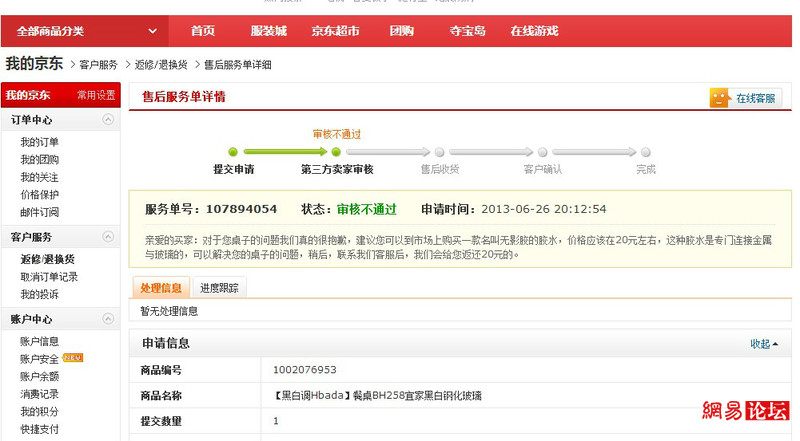The height and width of the screenshot is (441, 800).
Task: Open 京东超市 in the navigation bar
Action: (335, 31)
